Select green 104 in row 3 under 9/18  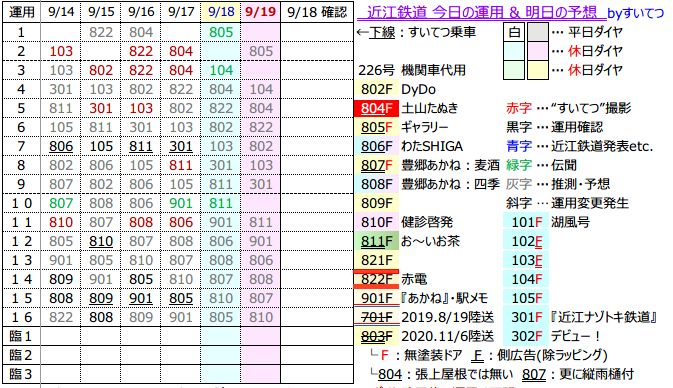pos(221,70)
